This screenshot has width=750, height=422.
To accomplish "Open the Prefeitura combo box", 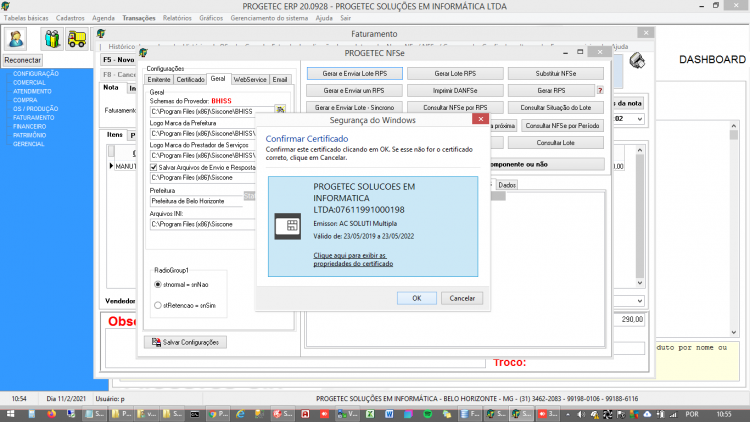I will point(197,201).
